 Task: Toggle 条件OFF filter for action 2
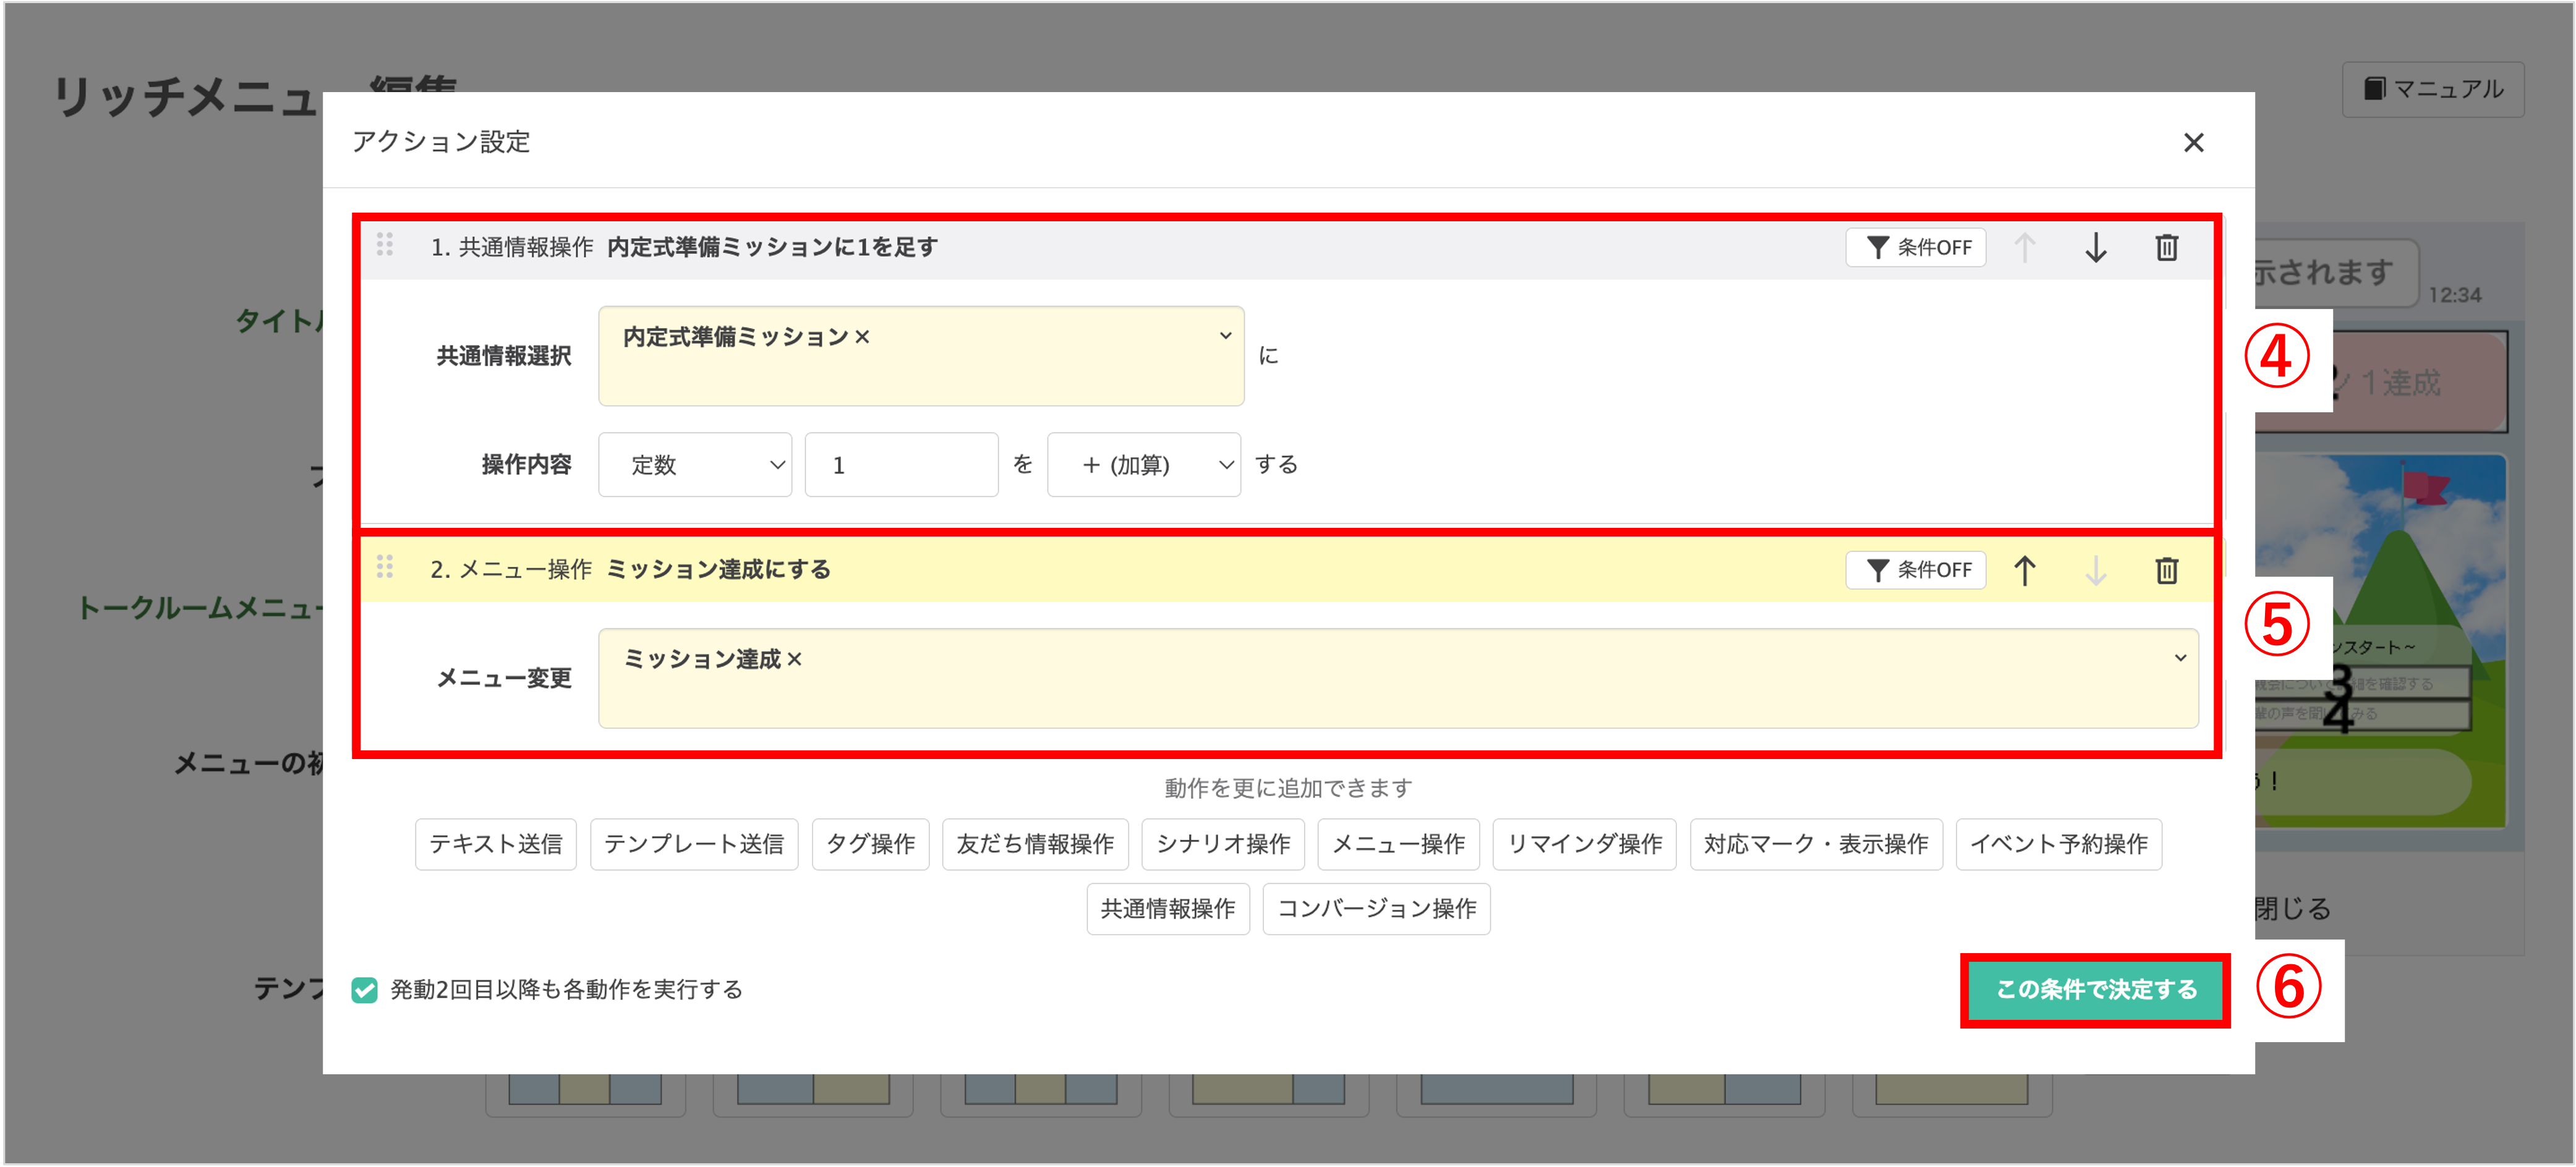tap(1915, 570)
